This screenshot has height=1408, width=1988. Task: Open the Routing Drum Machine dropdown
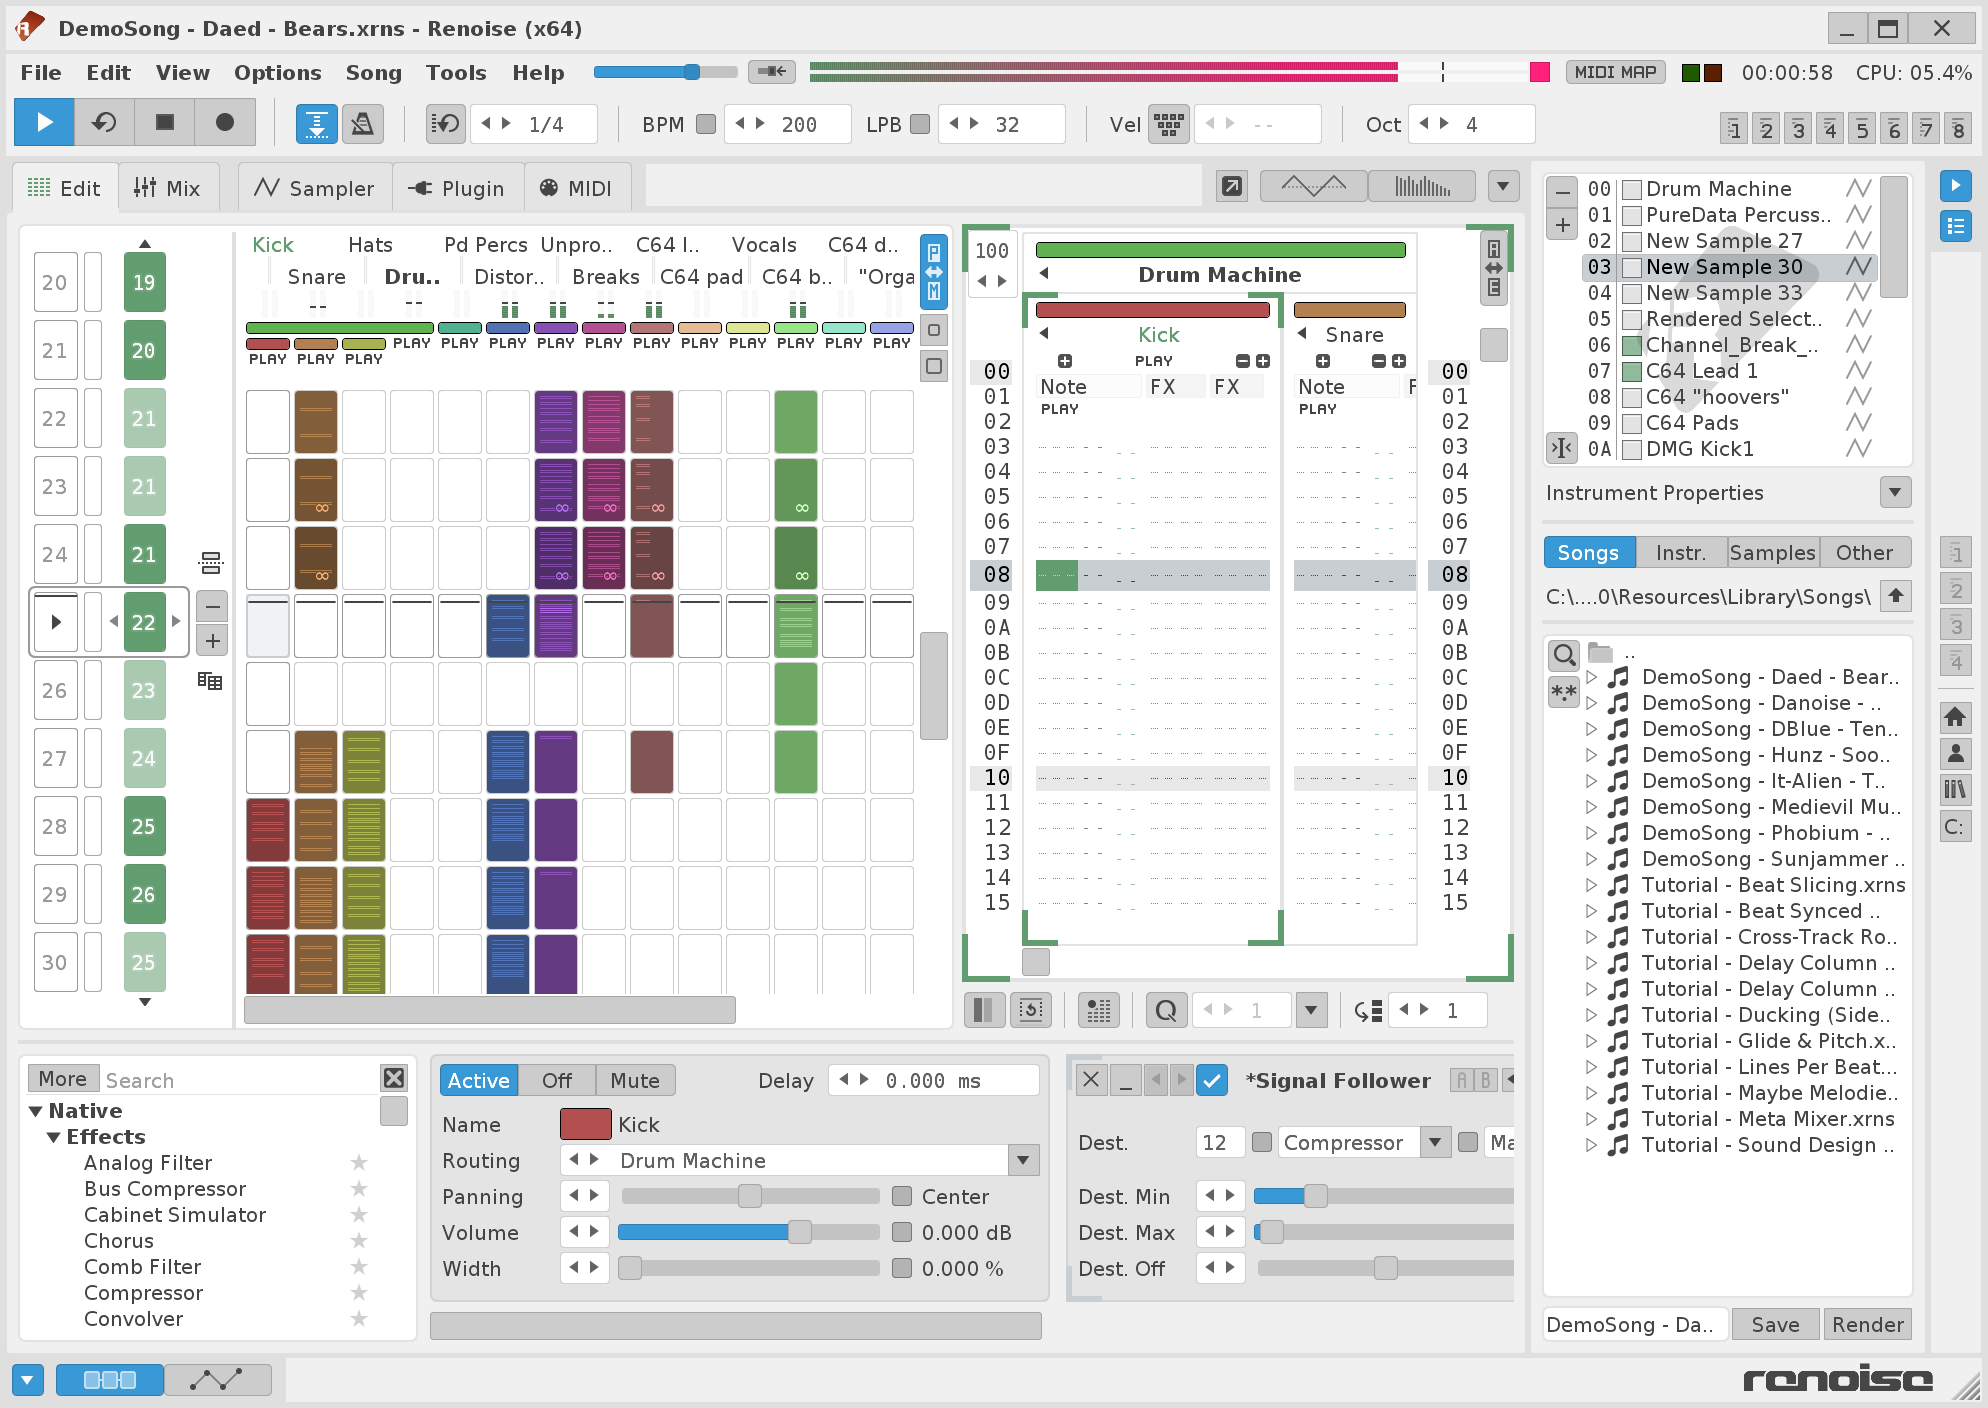tap(1023, 1160)
